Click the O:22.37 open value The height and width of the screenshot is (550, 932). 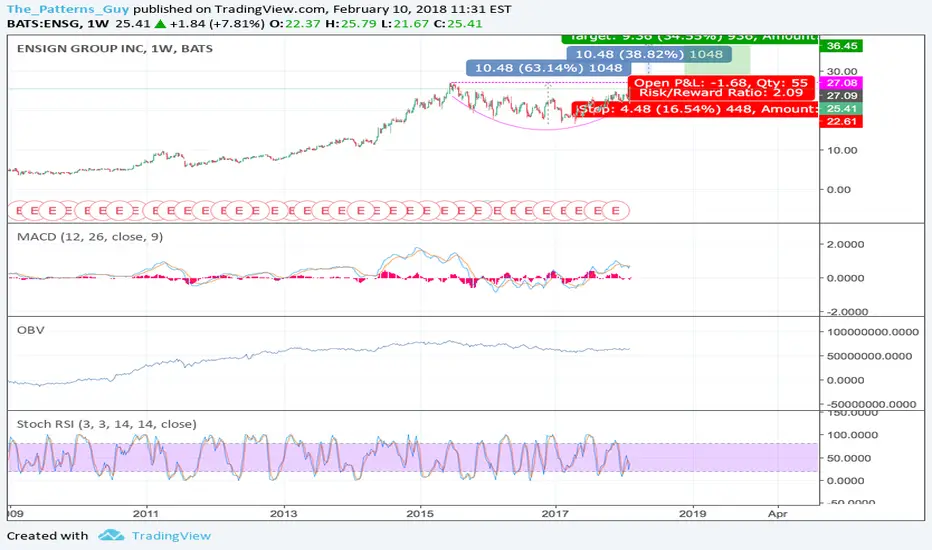point(294,24)
